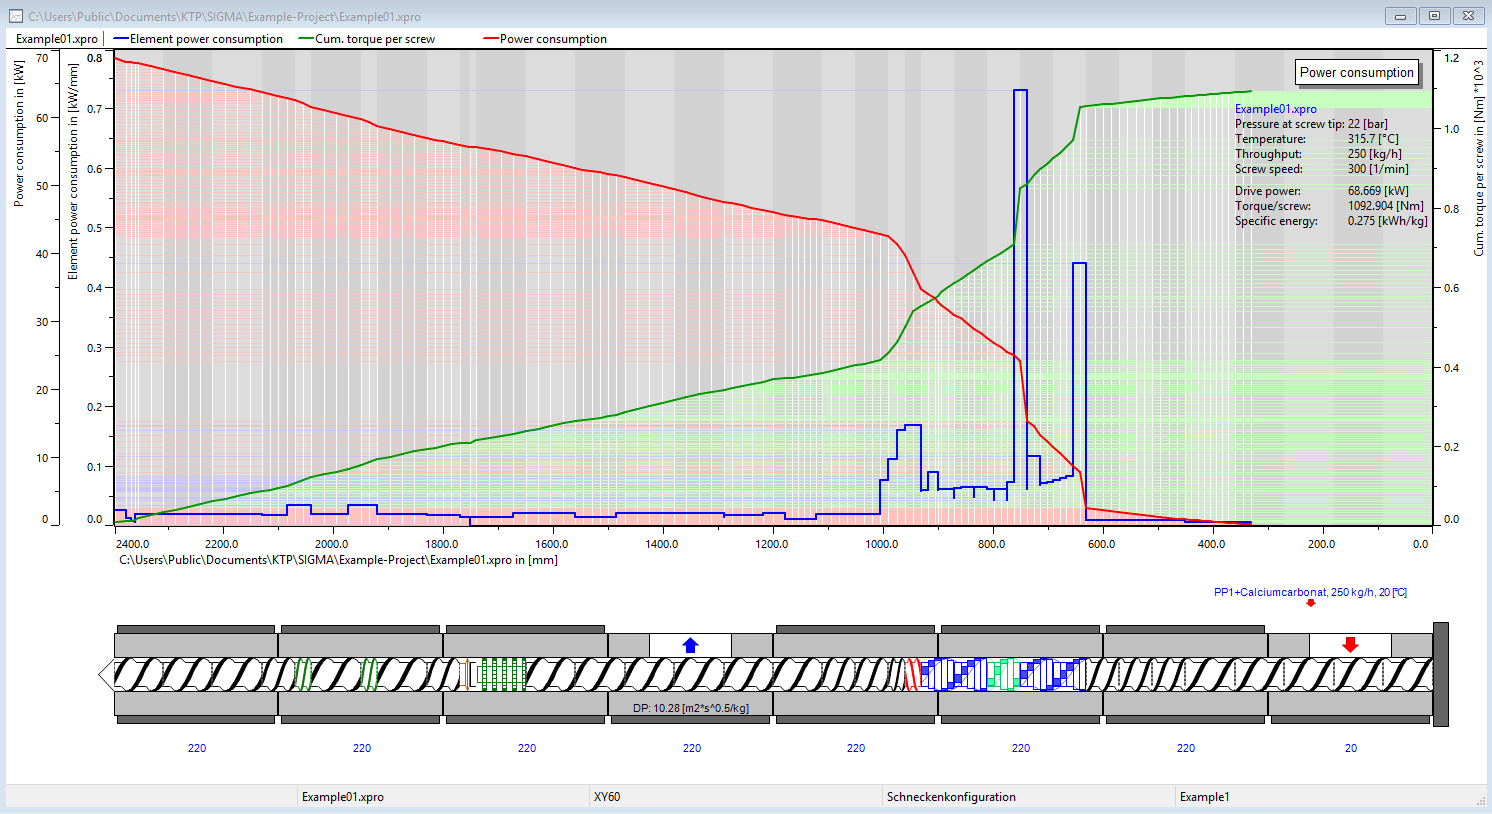Image resolution: width=1492 pixels, height=814 pixels.
Task: Click the XY60 status bar field
Action: [607, 797]
